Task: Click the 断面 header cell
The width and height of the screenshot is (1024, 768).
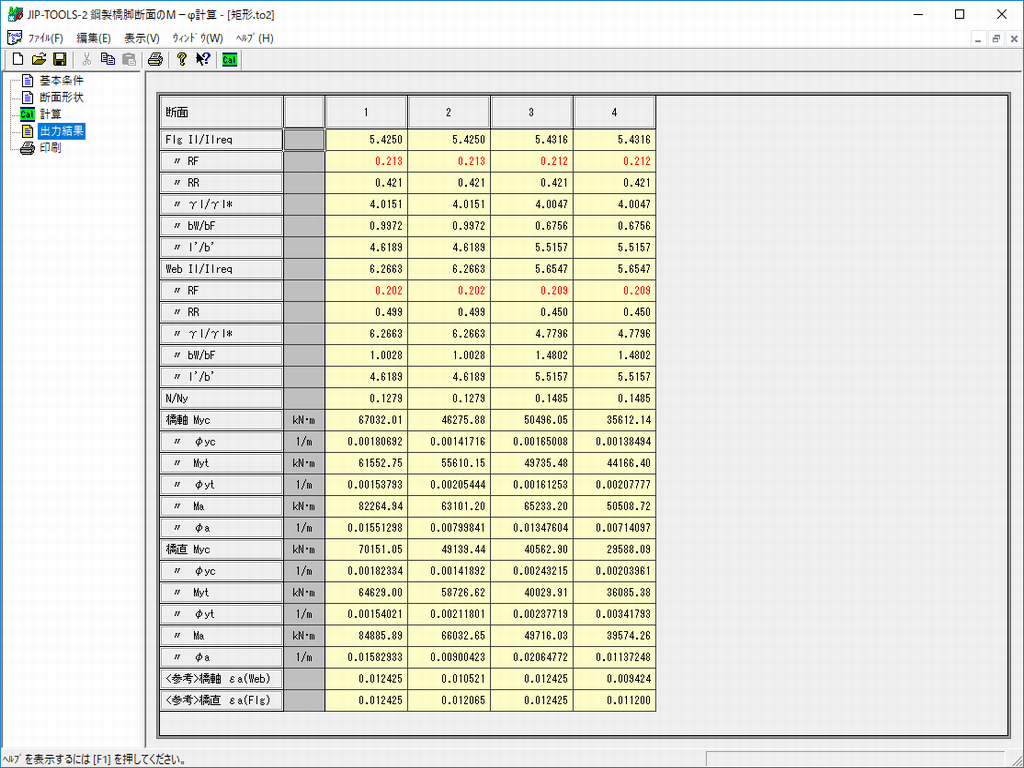Action: coord(221,112)
